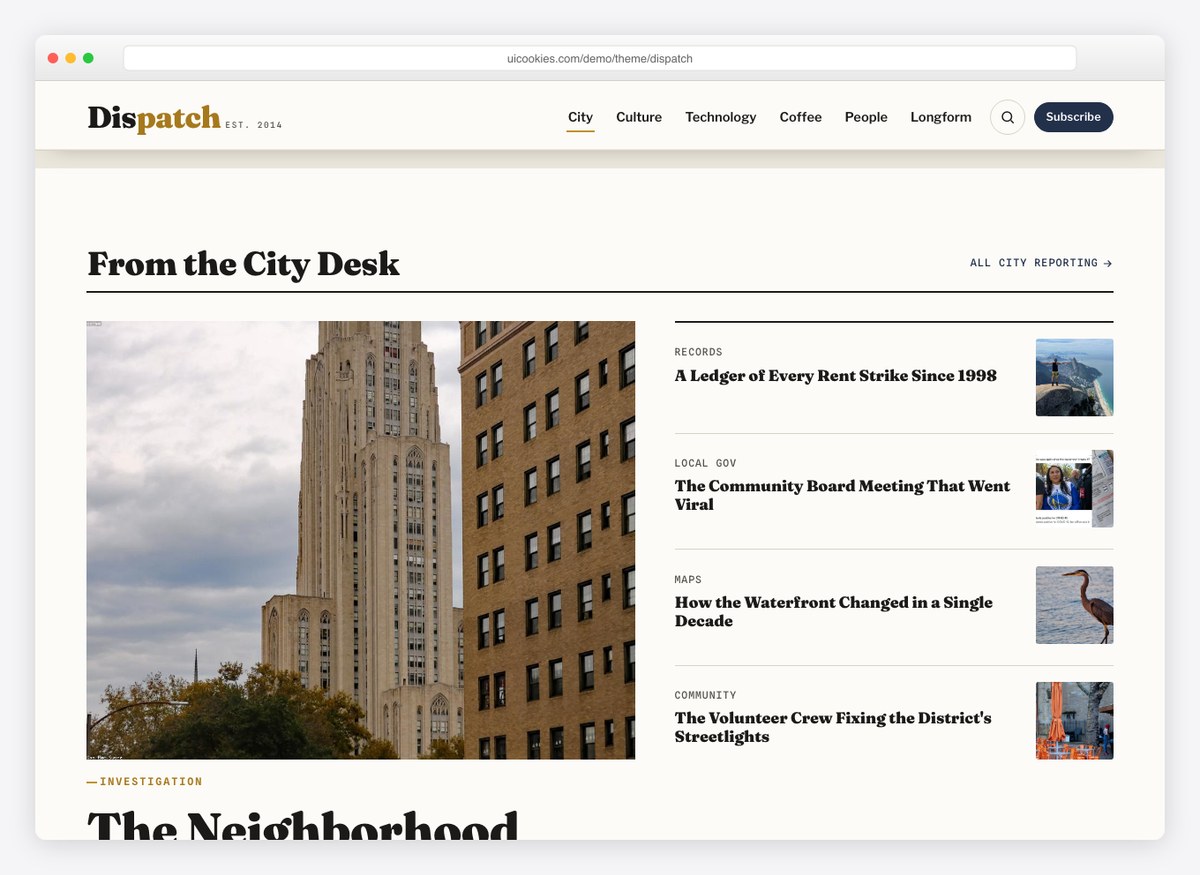This screenshot has height=875, width=1200.
Task: Open the Coffee nav link
Action: click(801, 117)
